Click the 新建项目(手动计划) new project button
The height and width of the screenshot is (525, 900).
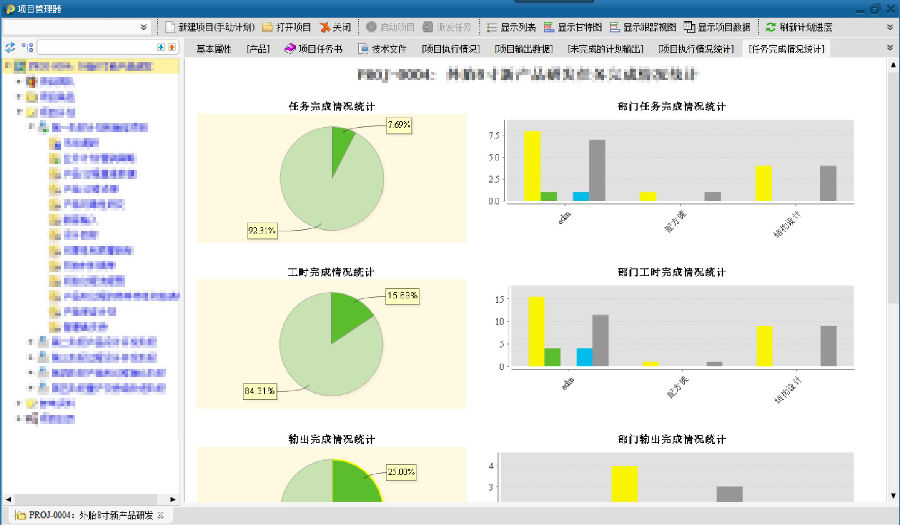click(x=210, y=27)
